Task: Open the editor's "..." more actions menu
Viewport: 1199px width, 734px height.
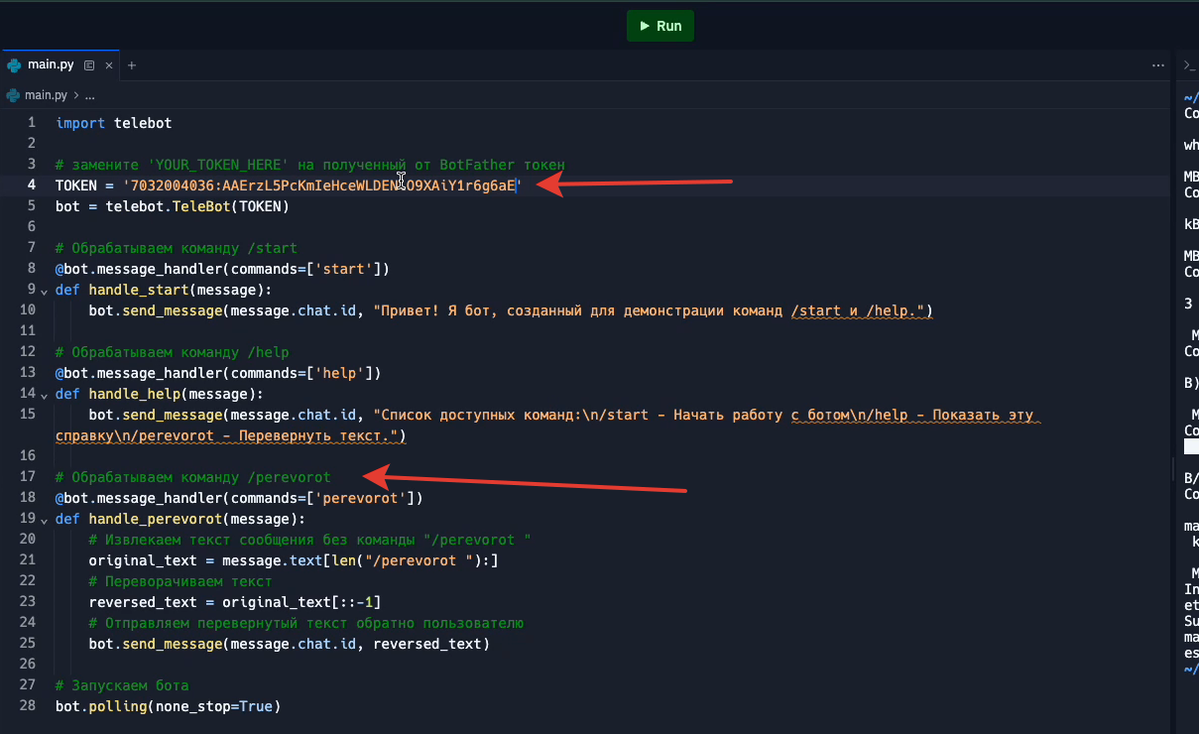Action: click(1158, 65)
